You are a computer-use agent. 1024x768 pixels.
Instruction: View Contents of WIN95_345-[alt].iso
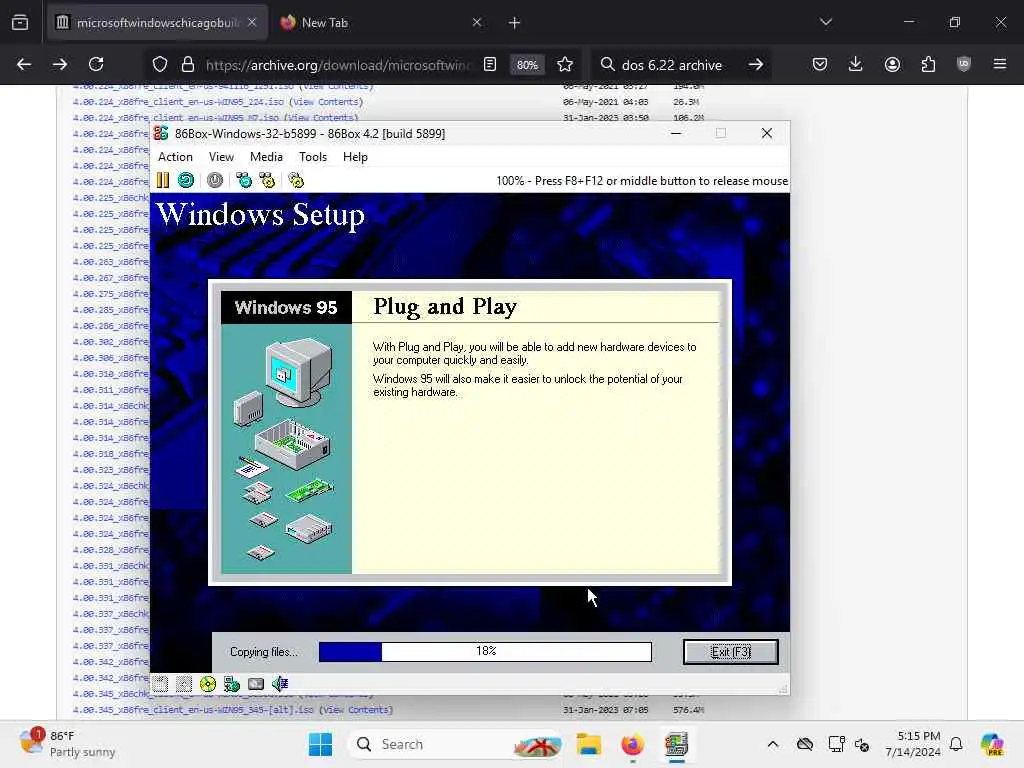coord(356,710)
